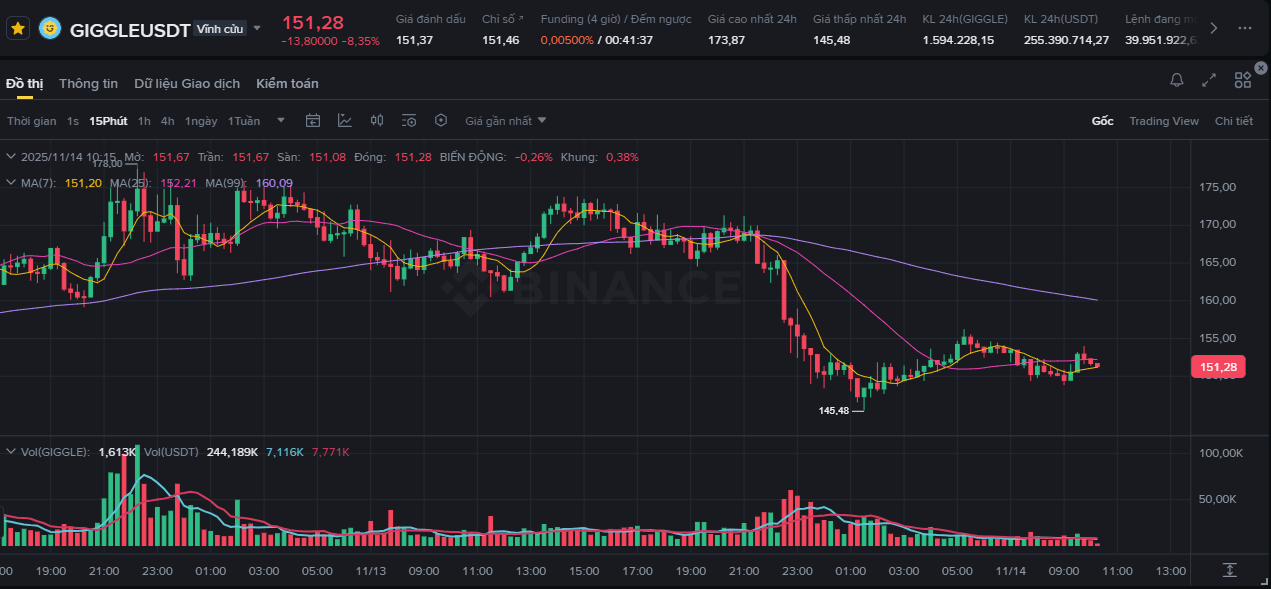Open the technical indicators line-chart icon
The width and height of the screenshot is (1271, 589).
coord(345,121)
